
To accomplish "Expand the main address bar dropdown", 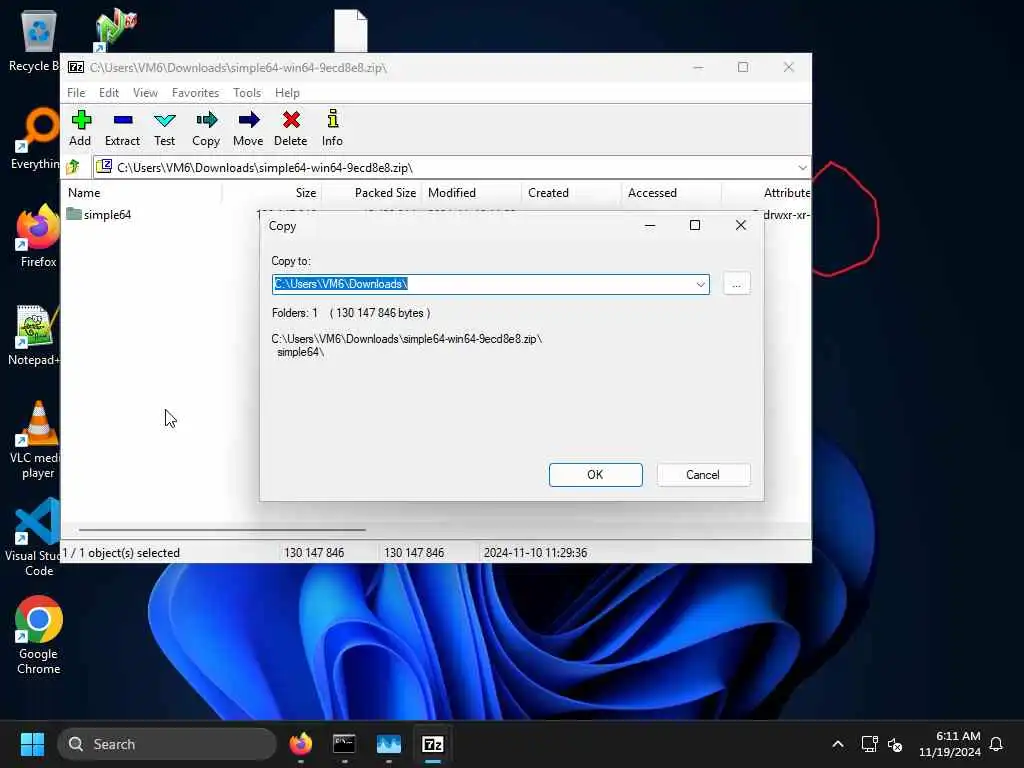I will point(802,168).
